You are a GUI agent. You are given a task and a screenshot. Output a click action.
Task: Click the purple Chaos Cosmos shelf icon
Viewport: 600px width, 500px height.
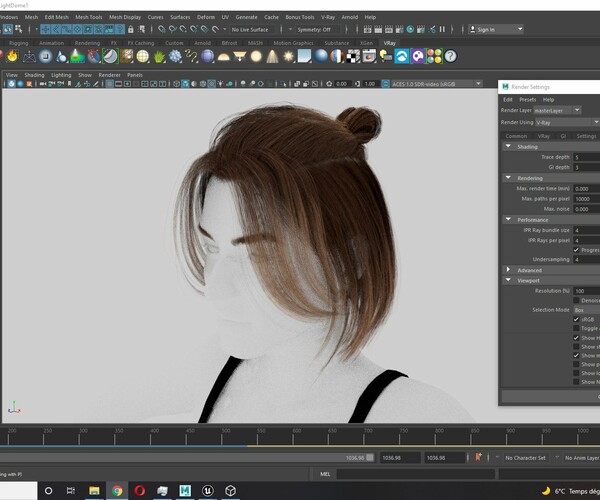[x=418, y=56]
